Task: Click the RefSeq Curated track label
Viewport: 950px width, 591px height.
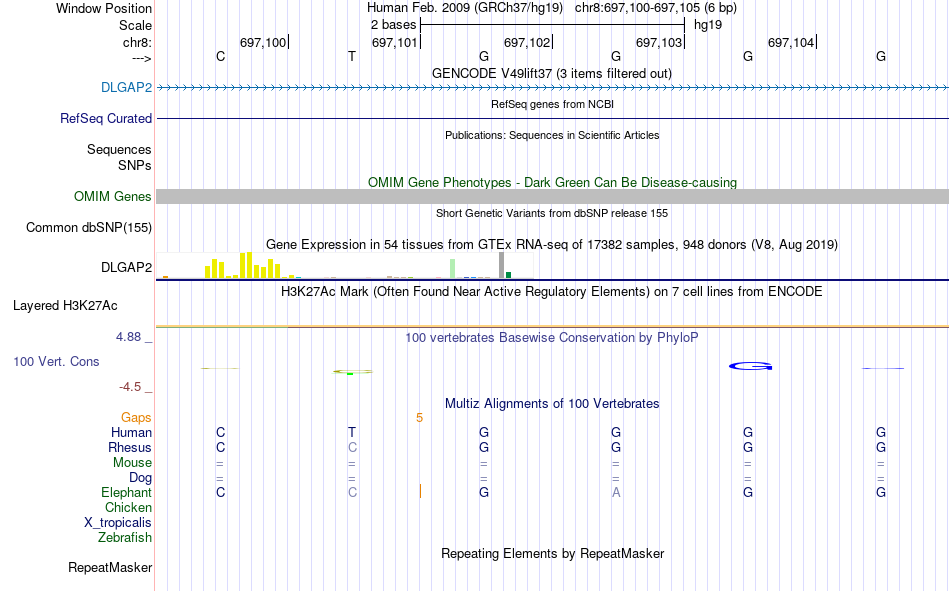Action: 105,118
